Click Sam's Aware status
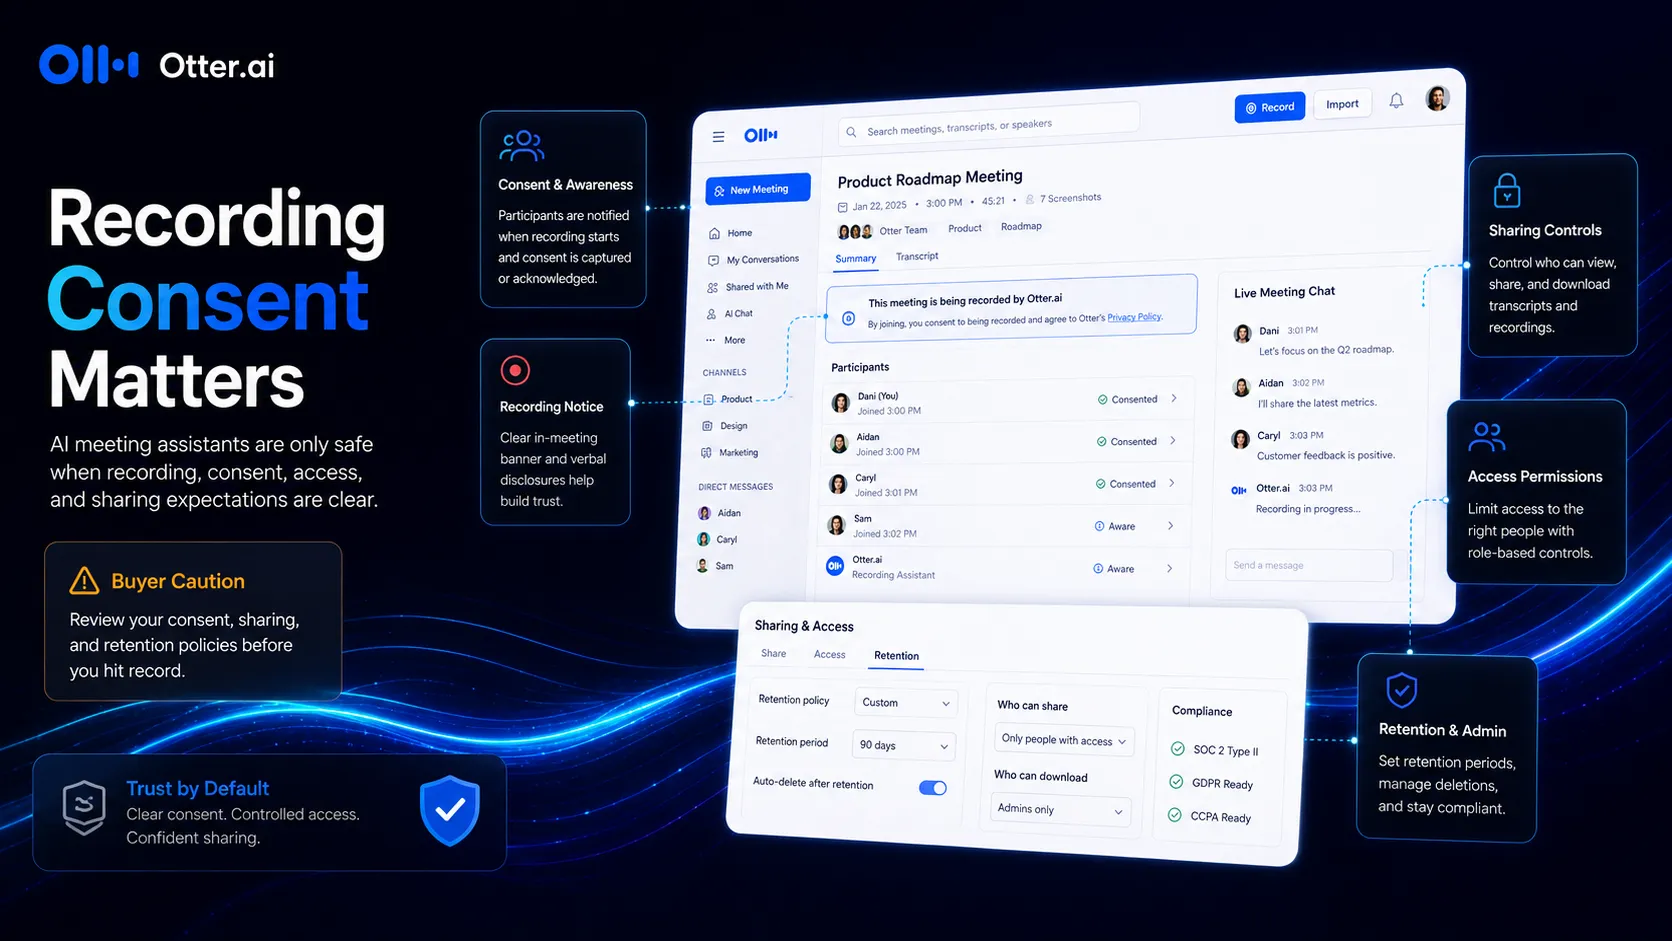 [1114, 526]
